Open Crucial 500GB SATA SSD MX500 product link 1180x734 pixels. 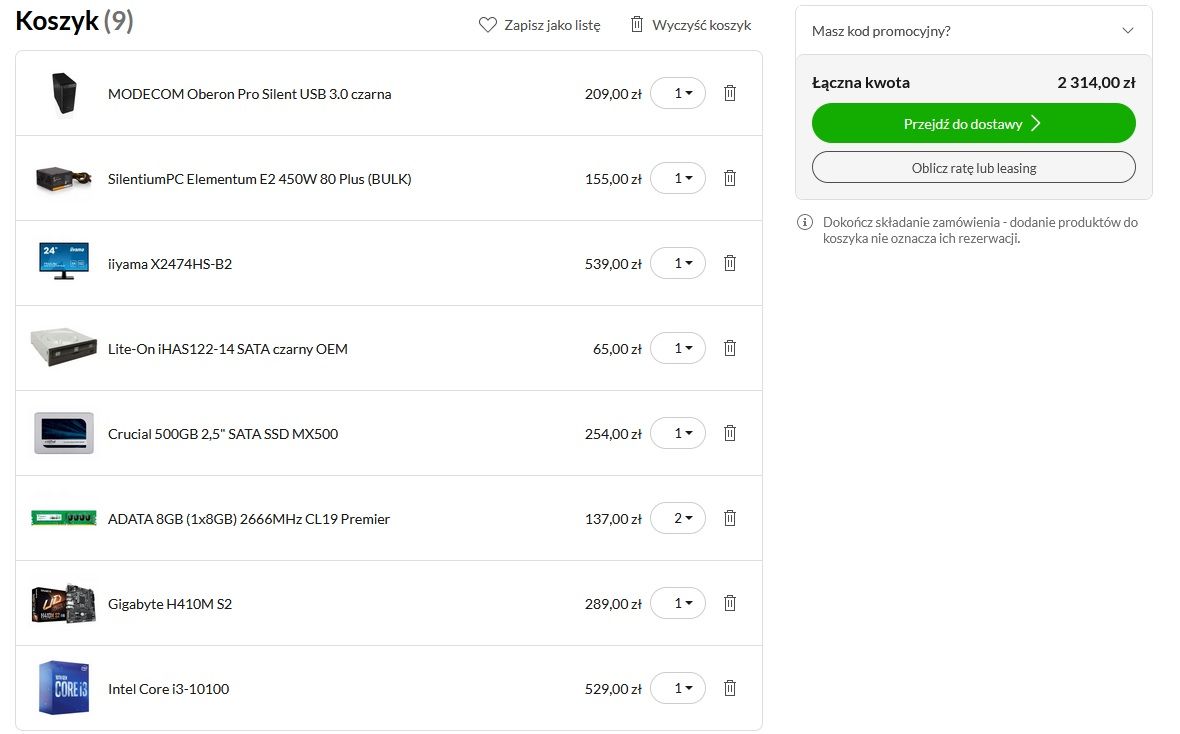click(x=223, y=434)
